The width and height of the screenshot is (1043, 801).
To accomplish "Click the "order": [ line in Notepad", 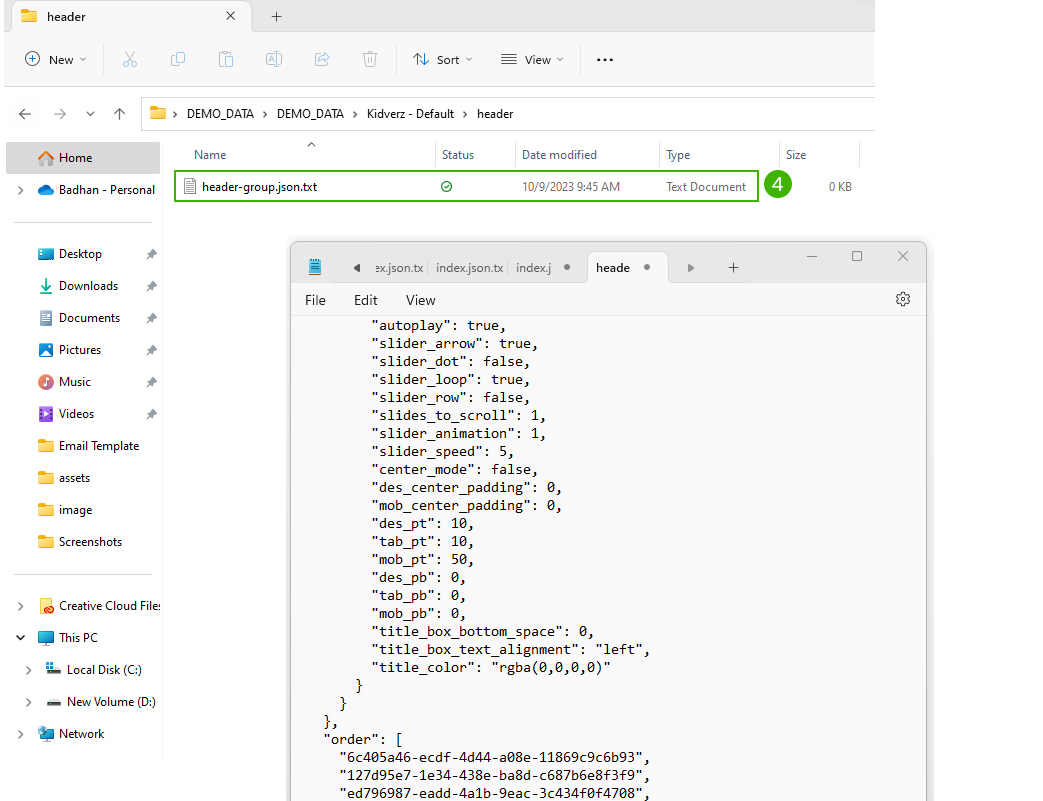I will [x=363, y=739].
